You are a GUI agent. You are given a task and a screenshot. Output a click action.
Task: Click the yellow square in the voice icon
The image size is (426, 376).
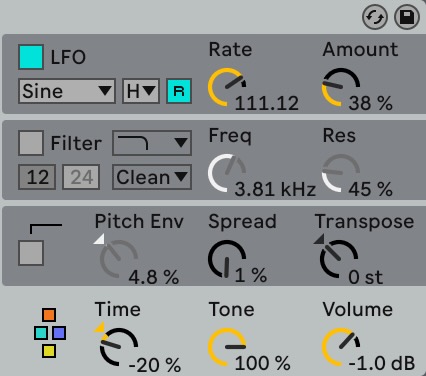[x=49, y=351]
